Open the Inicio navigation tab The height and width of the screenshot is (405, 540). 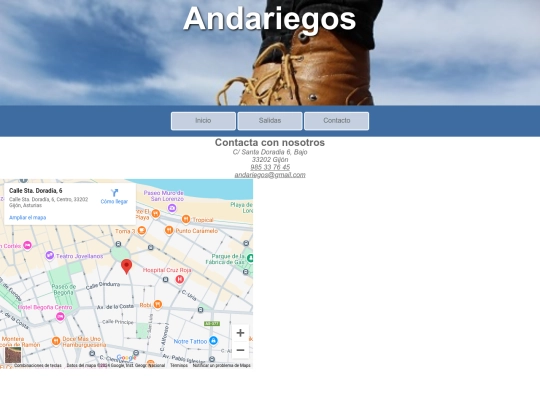(x=203, y=121)
